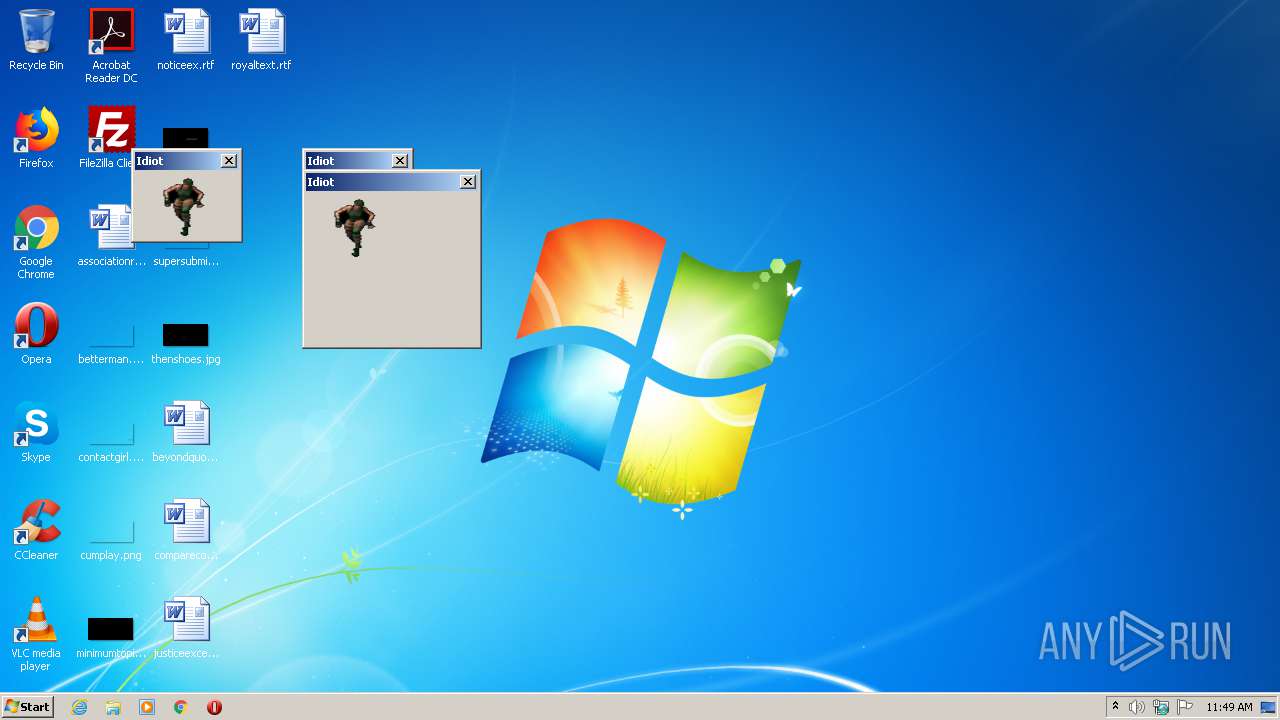
Task: Select cumplay.png image file
Action: 111,538
